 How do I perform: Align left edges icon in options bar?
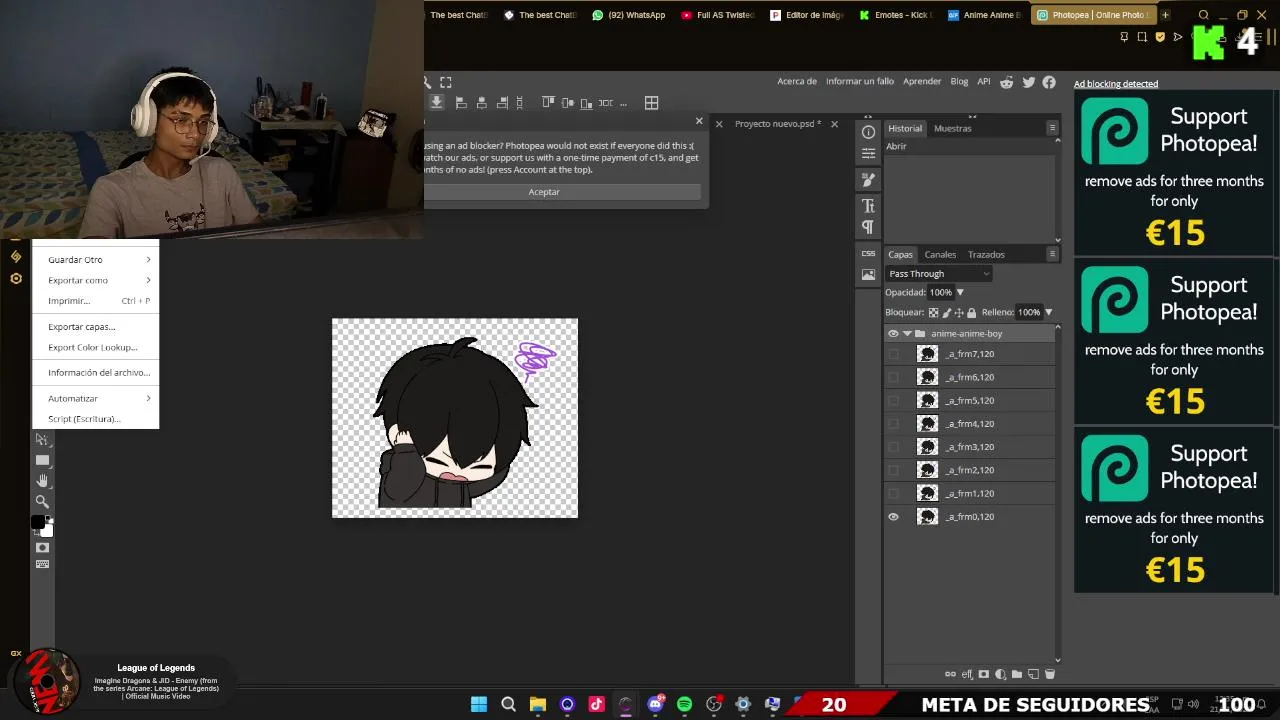[x=461, y=102]
